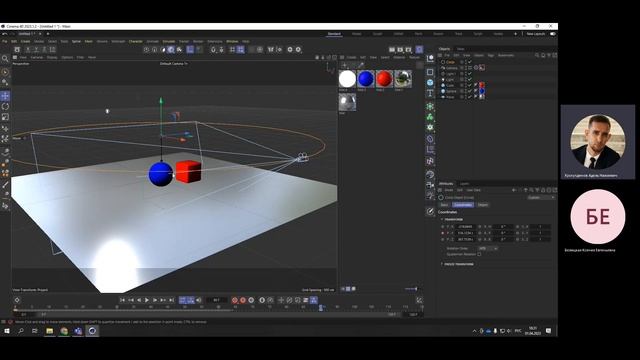Click the Windows Start button

[x=7, y=331]
